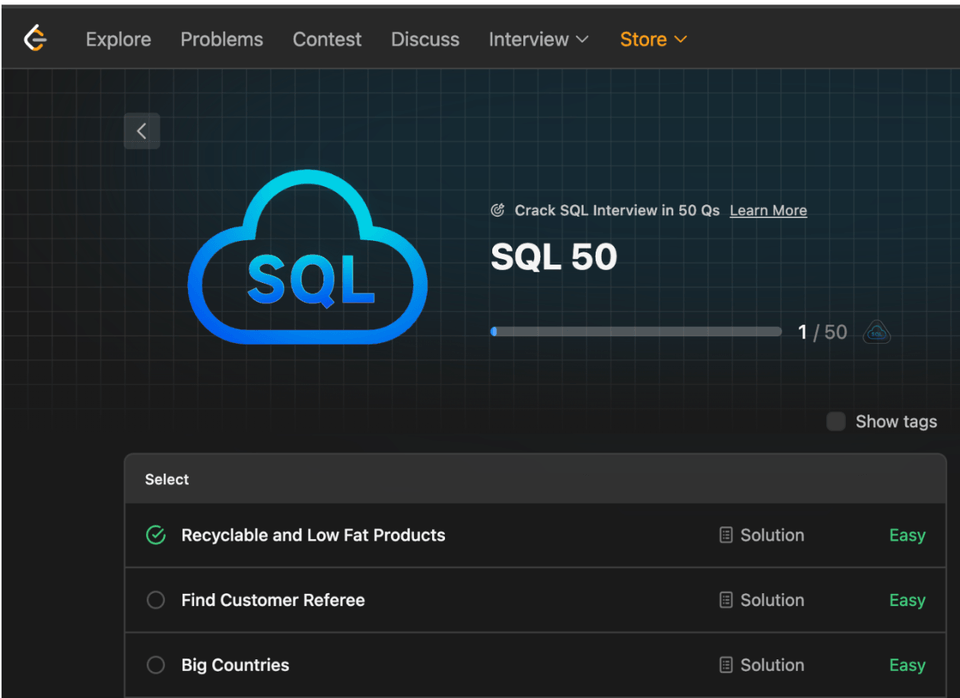The height and width of the screenshot is (698, 960).
Task: Expand the Store dropdown menu
Action: [653, 39]
